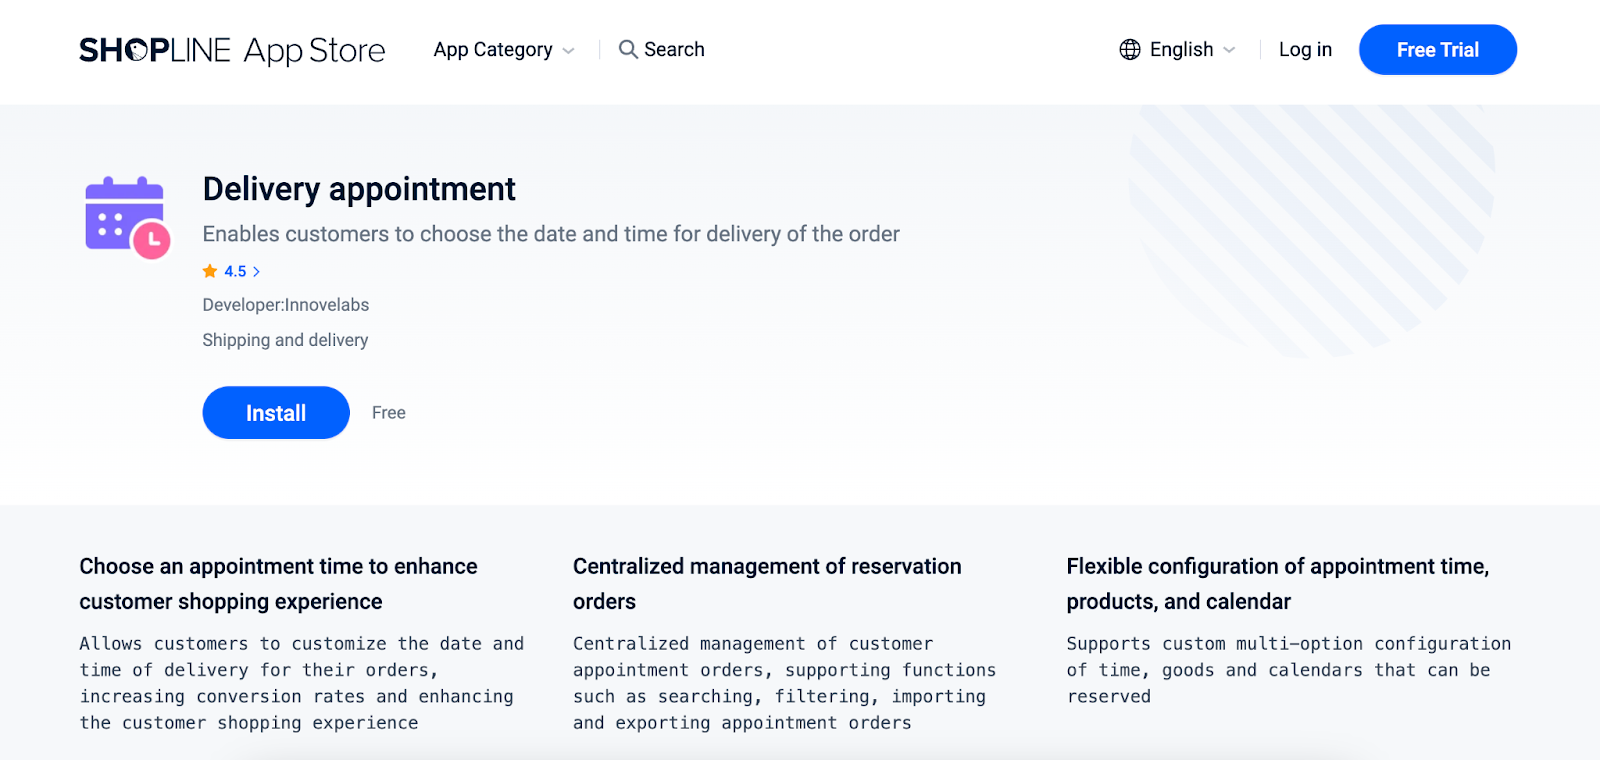Click the Free price label
The height and width of the screenshot is (760, 1600).
click(x=389, y=413)
